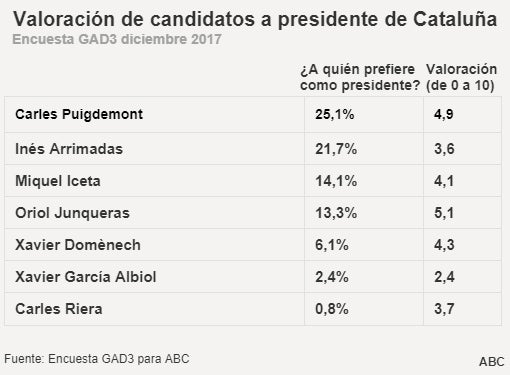Click the 0,8% preference value
510x375 pixels.
pyautogui.click(x=332, y=309)
